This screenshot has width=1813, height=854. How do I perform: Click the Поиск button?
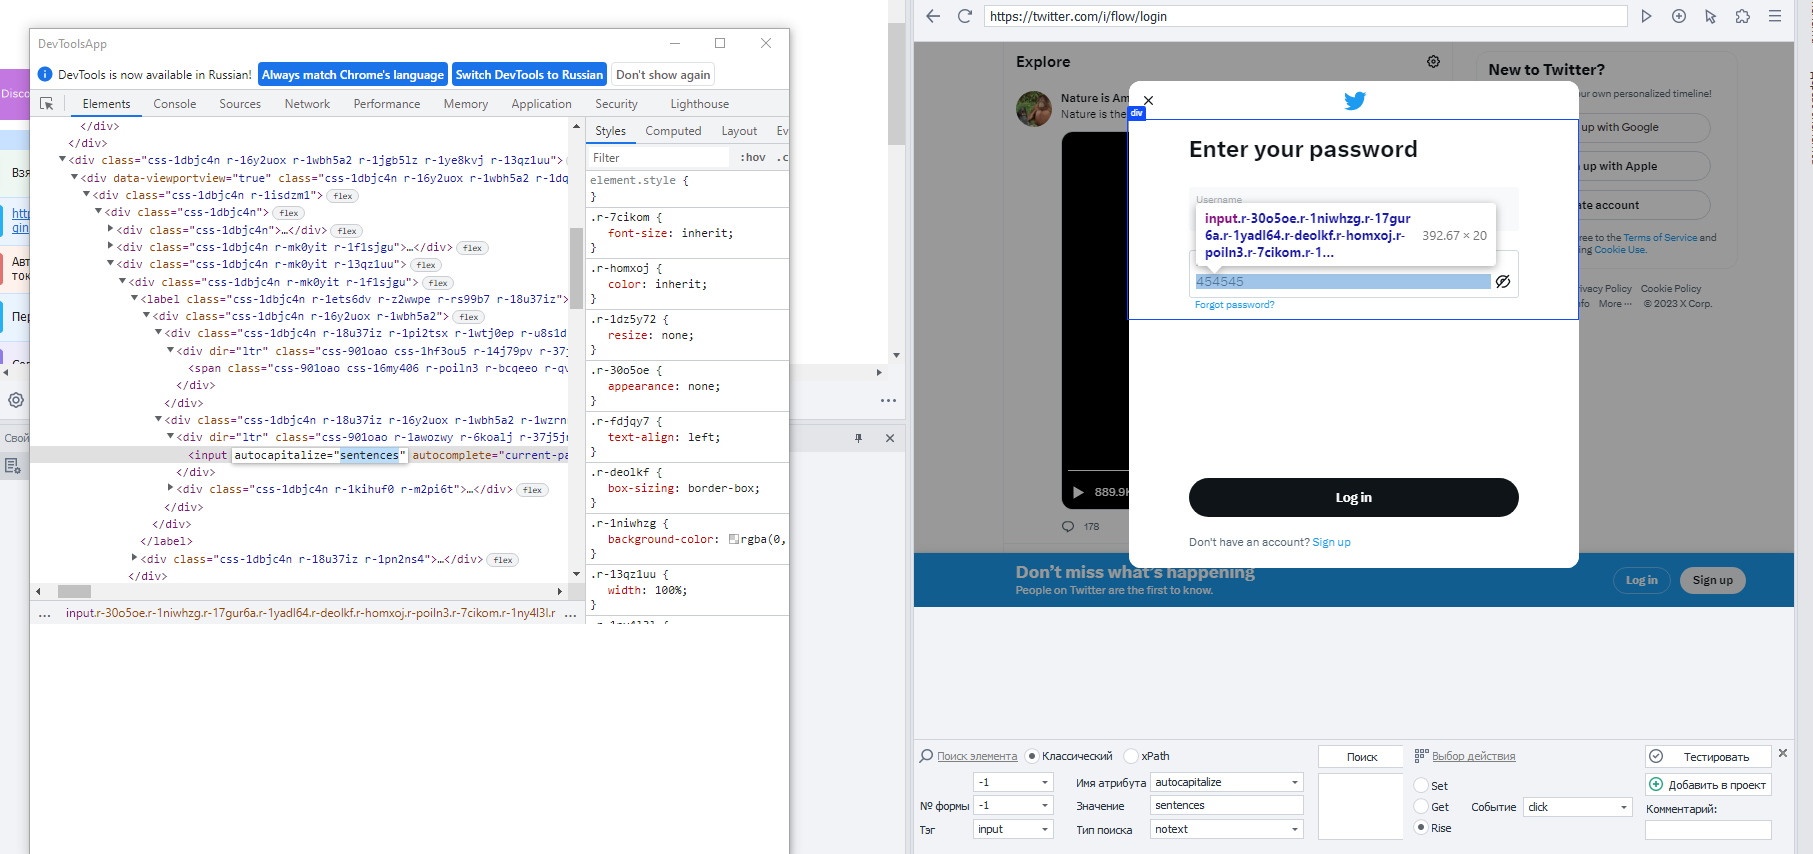point(1362,757)
